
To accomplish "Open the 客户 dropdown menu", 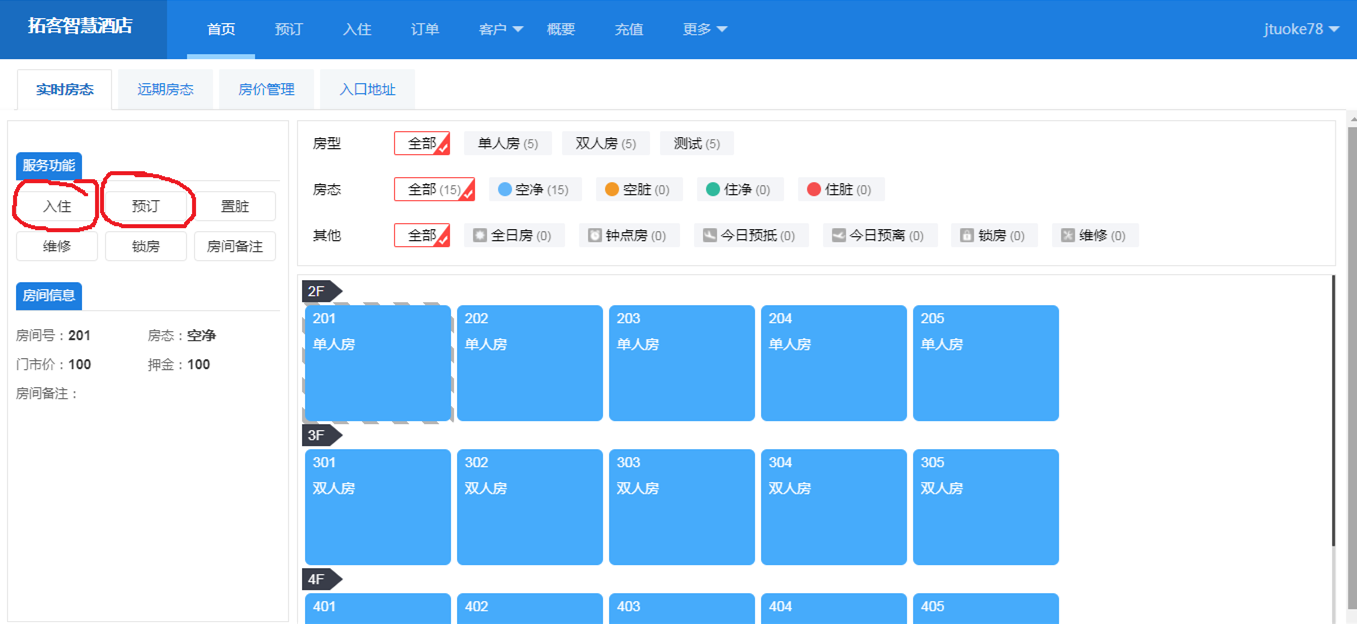I will point(501,29).
